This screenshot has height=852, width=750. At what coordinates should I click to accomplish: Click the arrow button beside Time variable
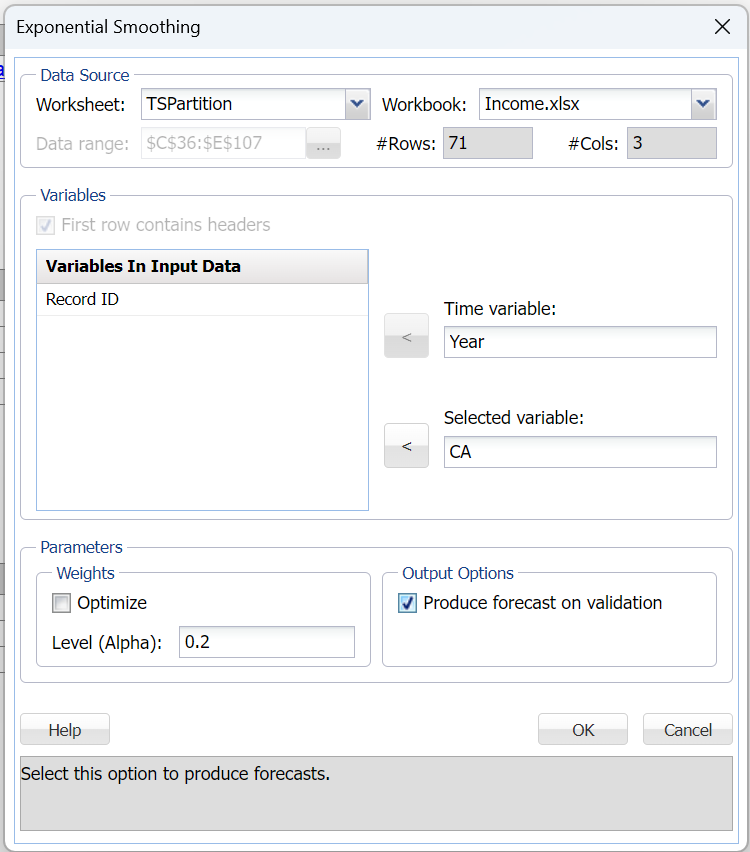tap(406, 336)
